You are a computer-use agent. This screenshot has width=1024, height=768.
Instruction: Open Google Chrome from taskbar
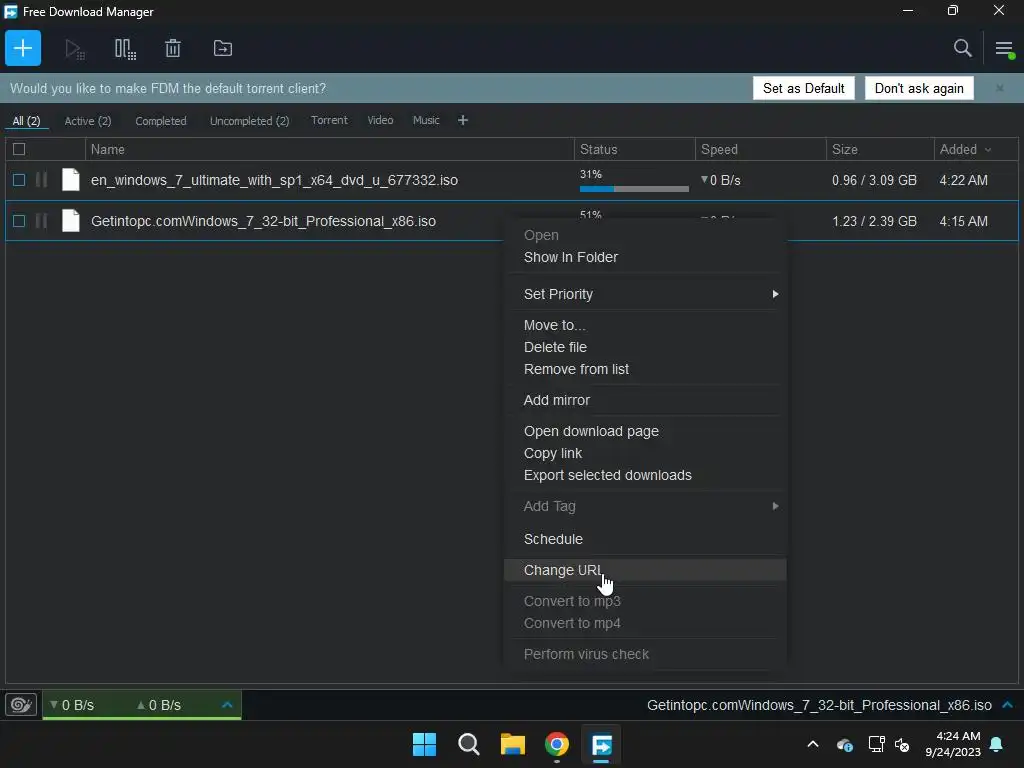click(557, 744)
